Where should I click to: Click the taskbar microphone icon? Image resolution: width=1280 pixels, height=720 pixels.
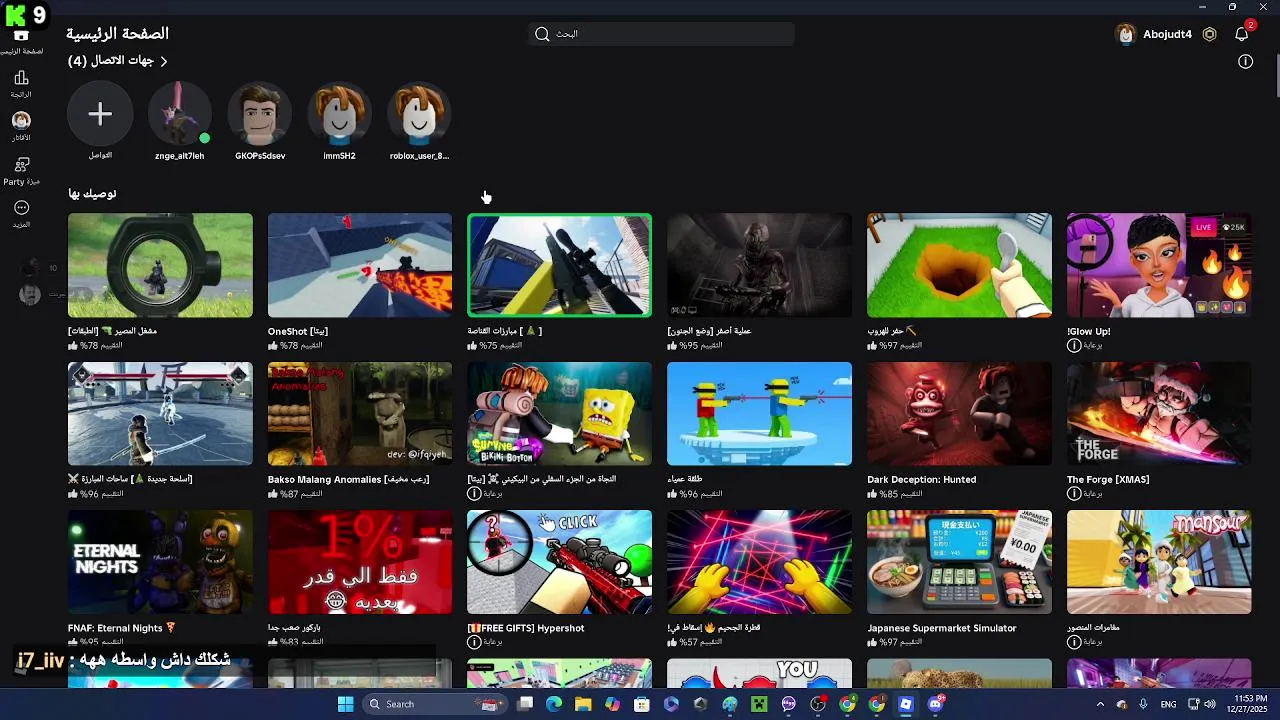tap(1143, 704)
